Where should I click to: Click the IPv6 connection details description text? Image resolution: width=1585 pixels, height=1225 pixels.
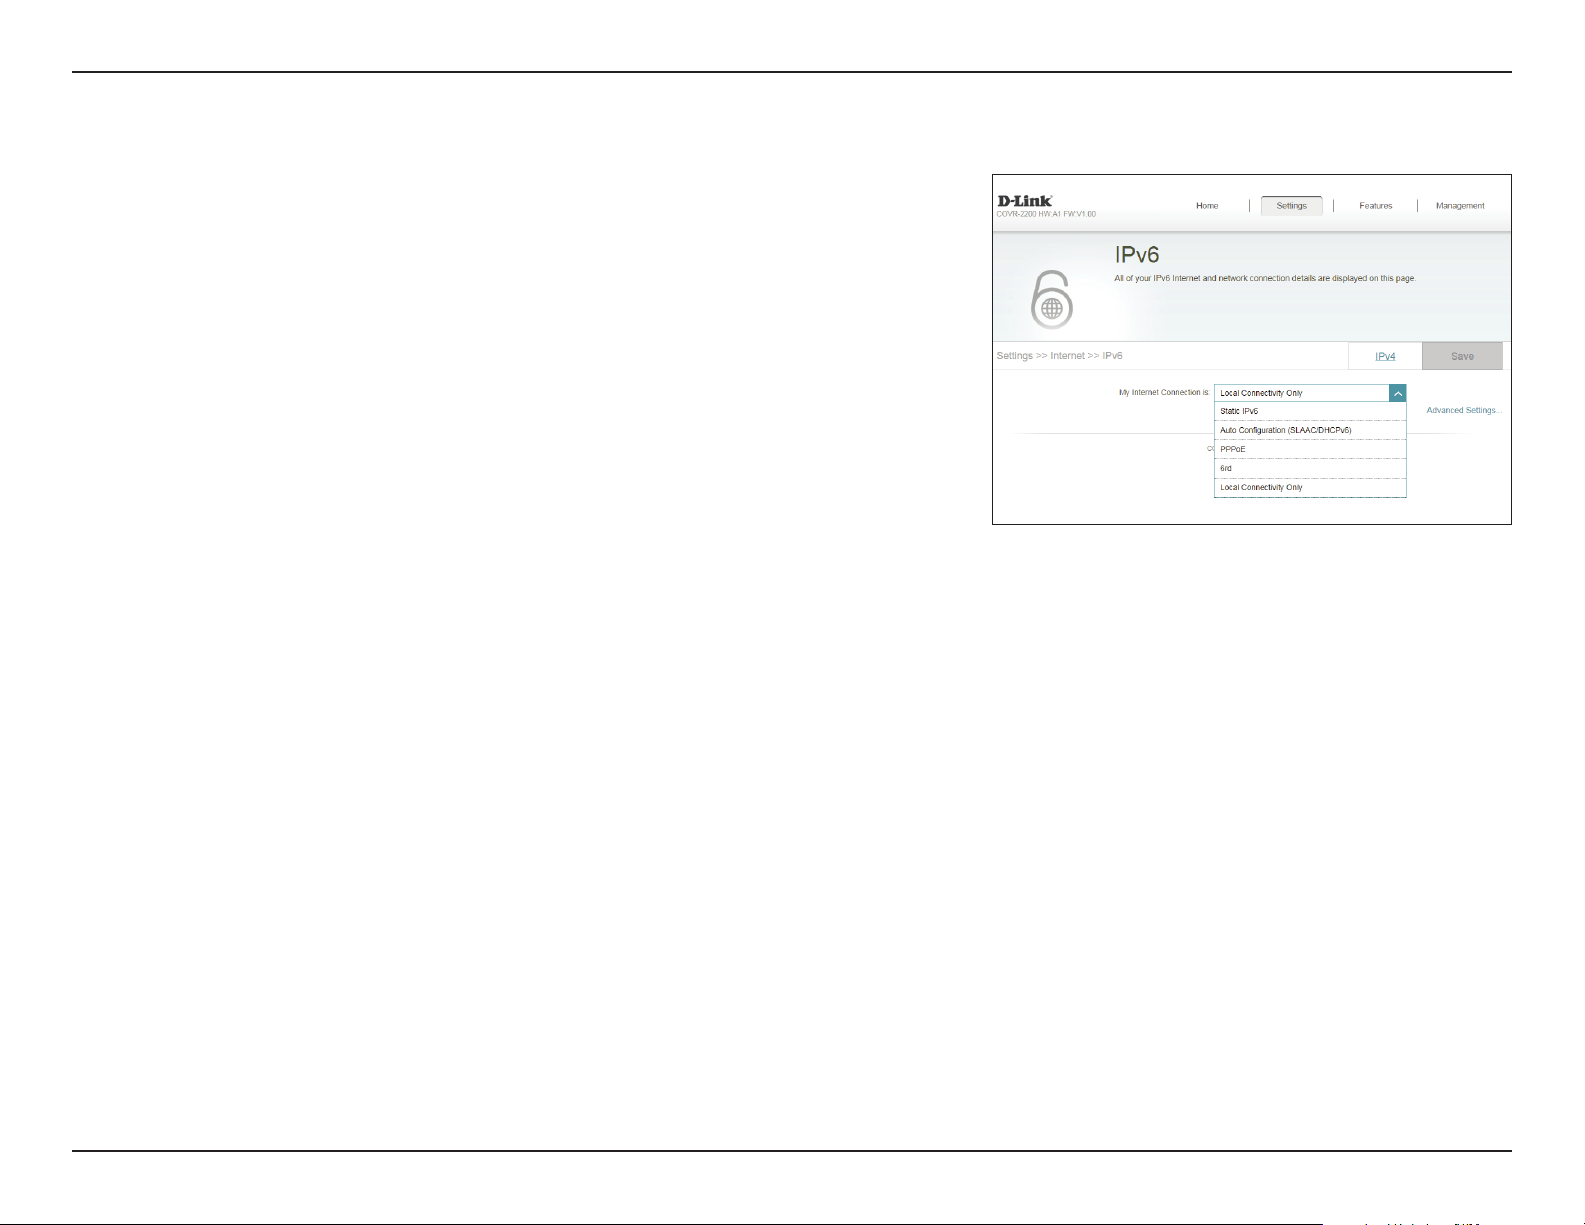pos(1265,278)
